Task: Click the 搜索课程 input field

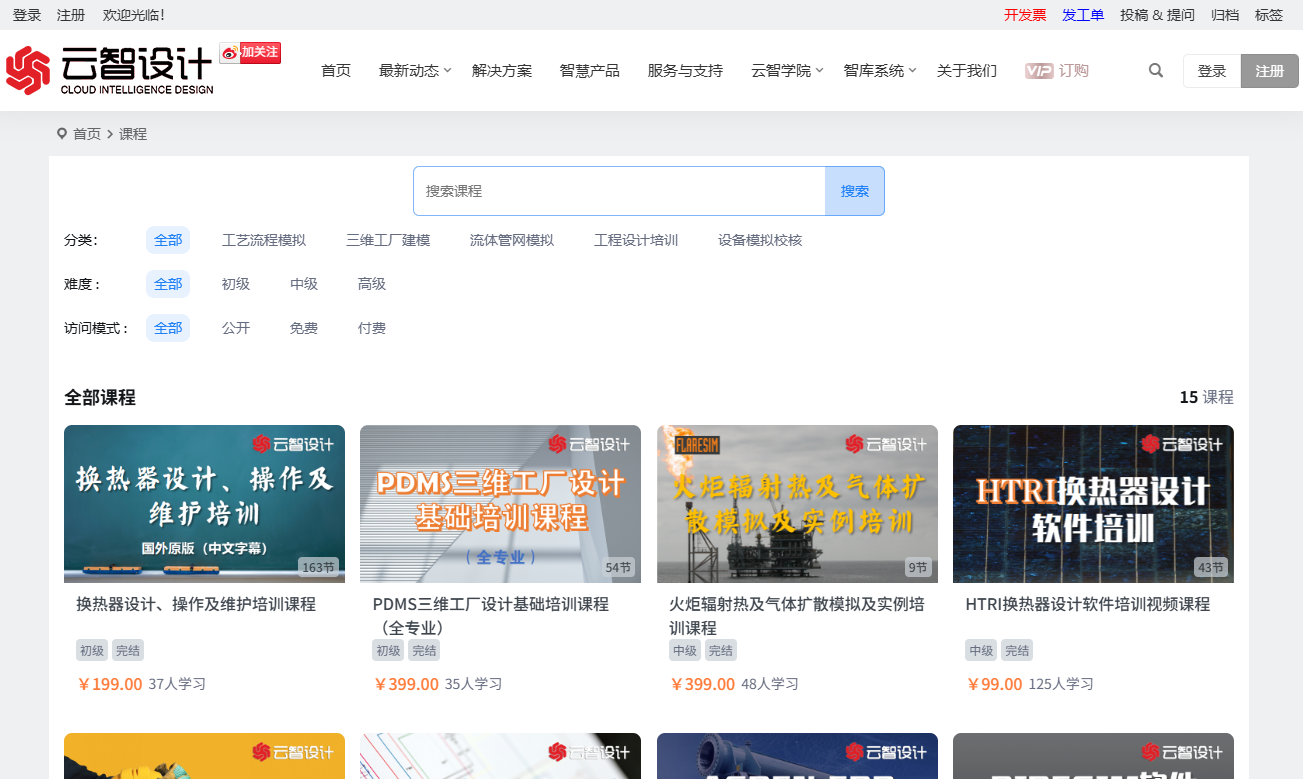Action: [619, 191]
